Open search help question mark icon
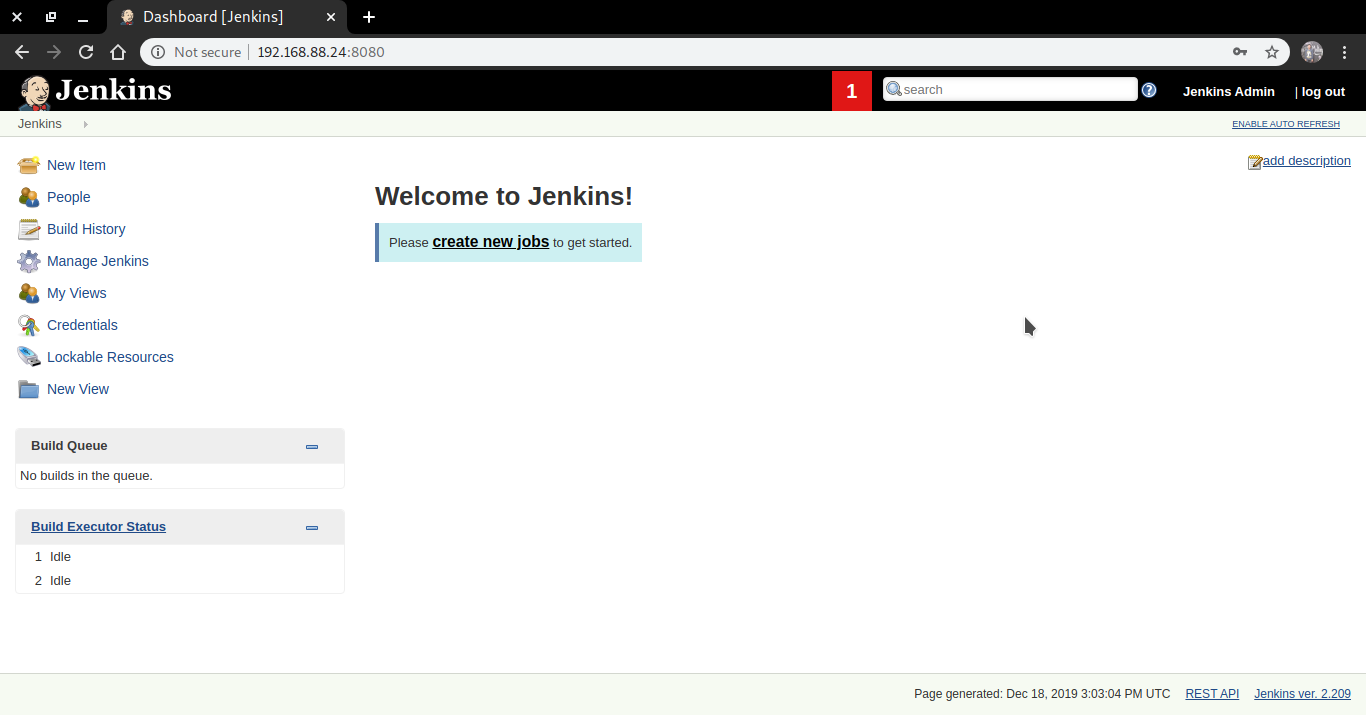Viewport: 1366px width, 715px height. click(x=1149, y=90)
